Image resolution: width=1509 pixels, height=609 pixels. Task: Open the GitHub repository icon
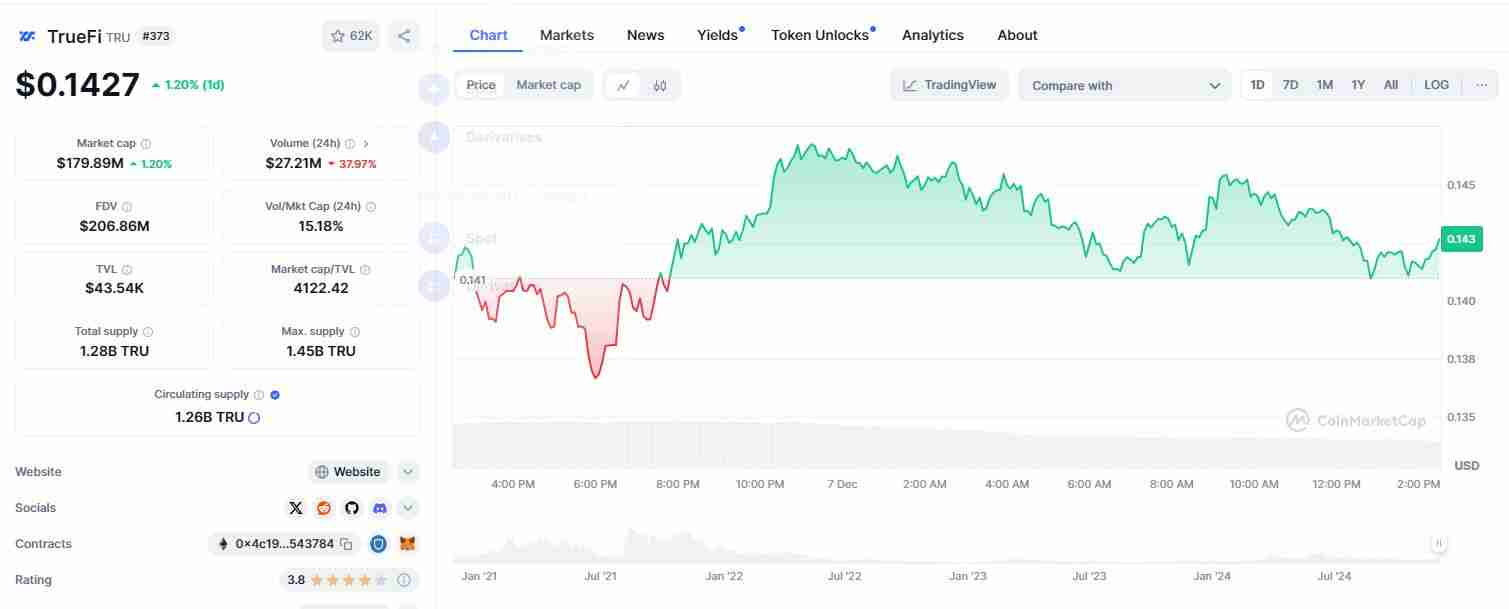352,508
